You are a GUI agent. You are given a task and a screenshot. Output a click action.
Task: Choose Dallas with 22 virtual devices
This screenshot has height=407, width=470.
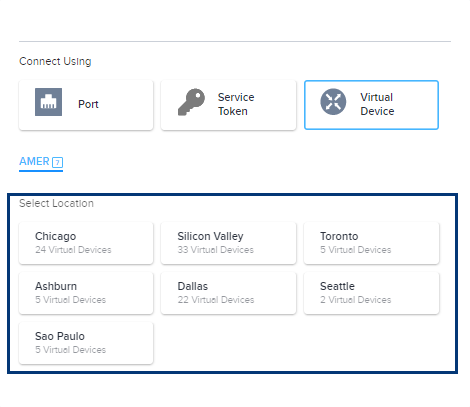(x=228, y=293)
